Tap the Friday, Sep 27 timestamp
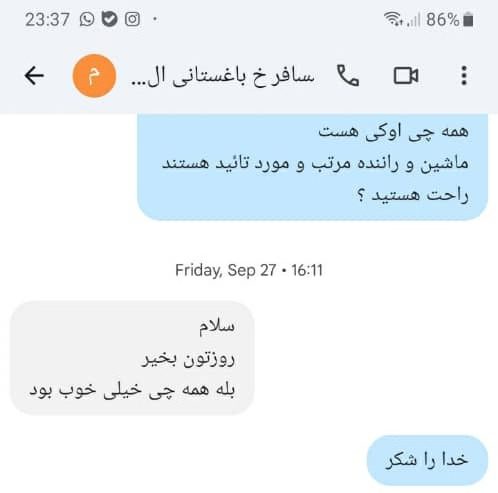Screen dimensions: 498x493 249,270
